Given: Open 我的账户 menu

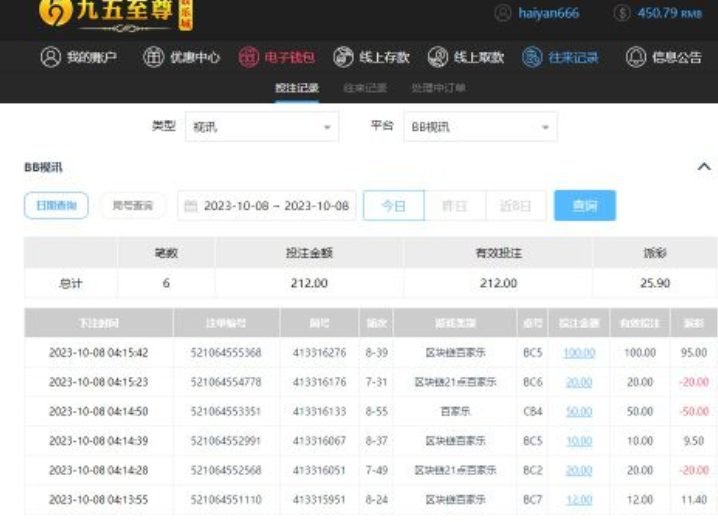Looking at the screenshot, I should tap(78, 57).
